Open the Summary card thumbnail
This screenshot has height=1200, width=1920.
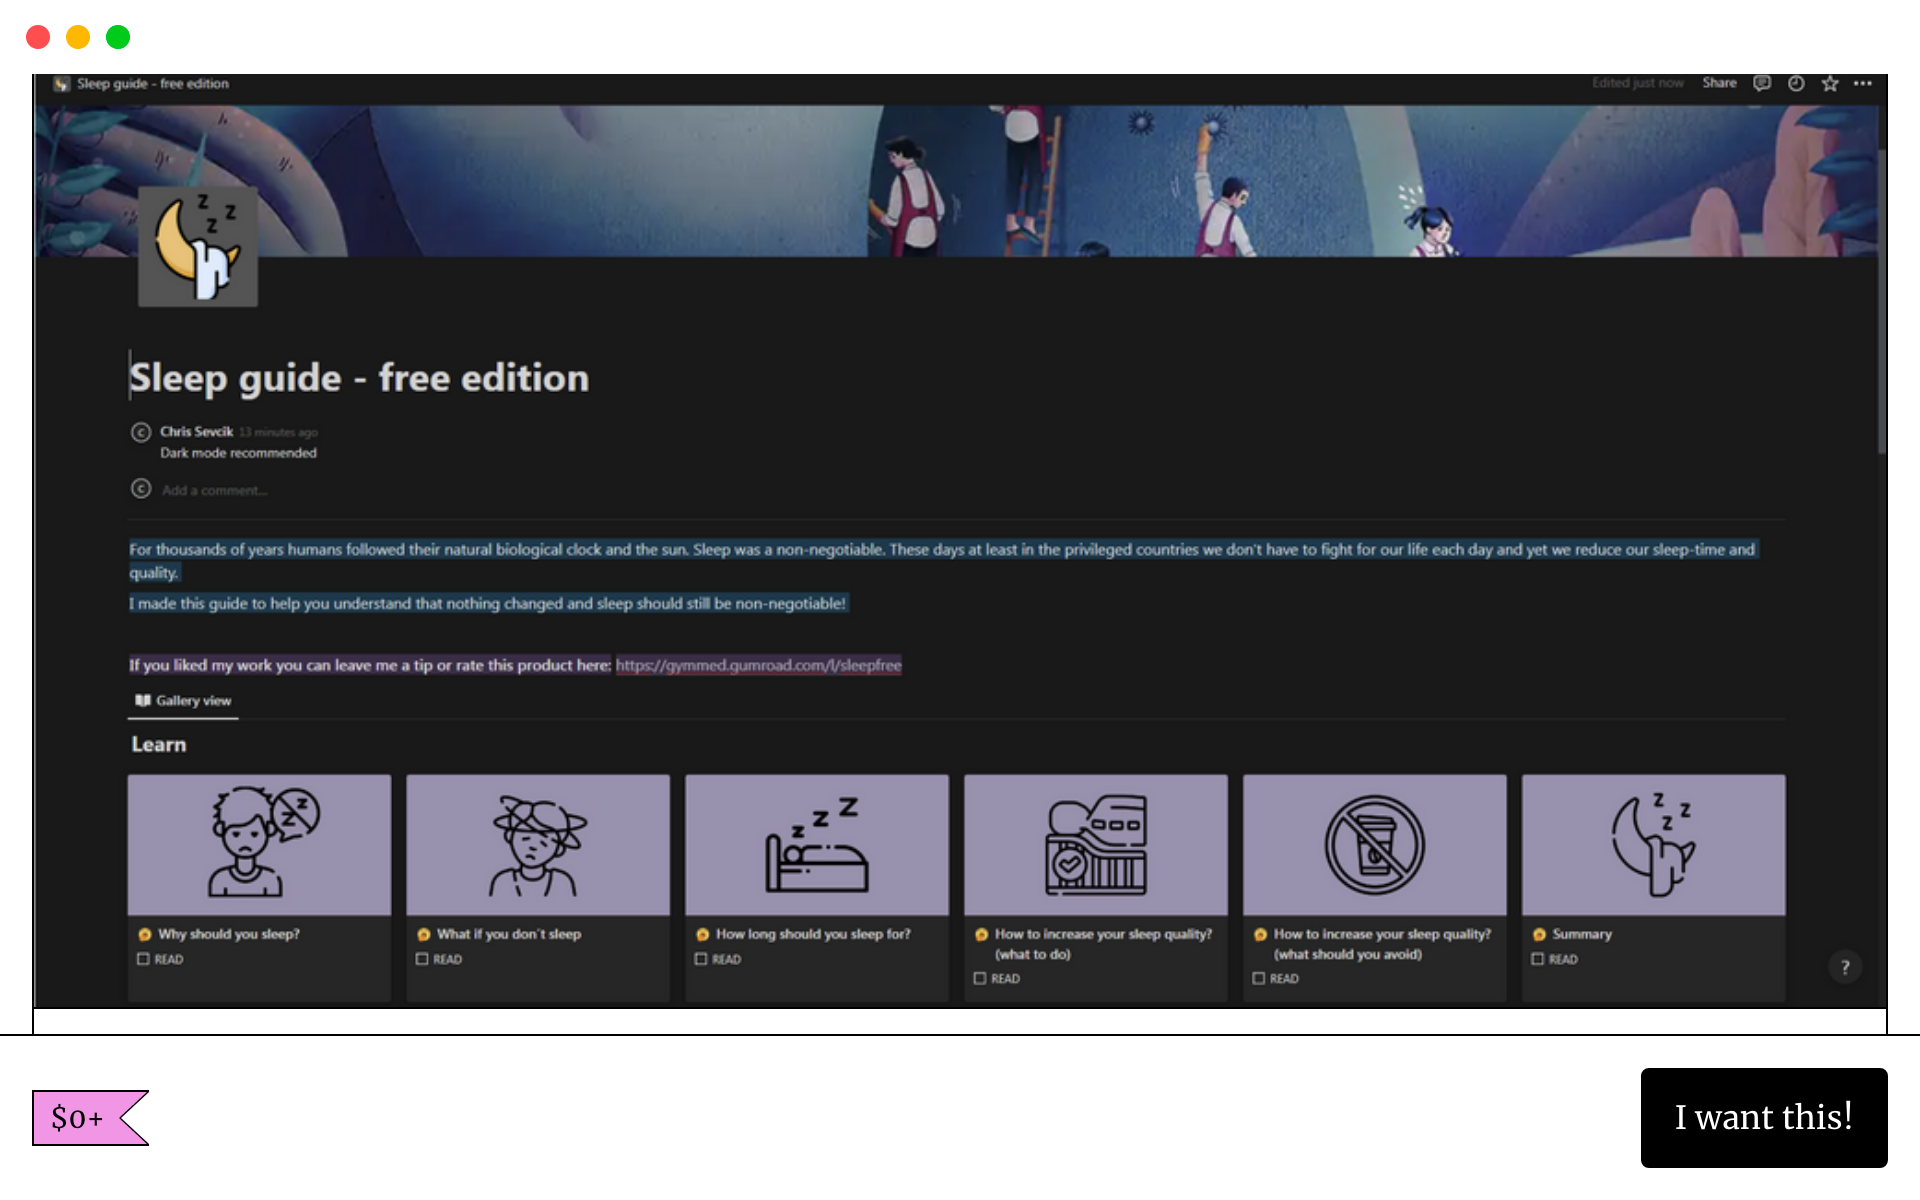click(x=1653, y=845)
